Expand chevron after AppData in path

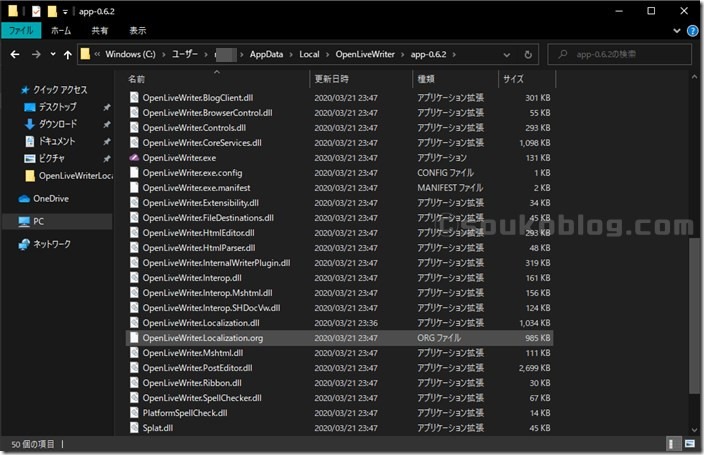coord(290,55)
